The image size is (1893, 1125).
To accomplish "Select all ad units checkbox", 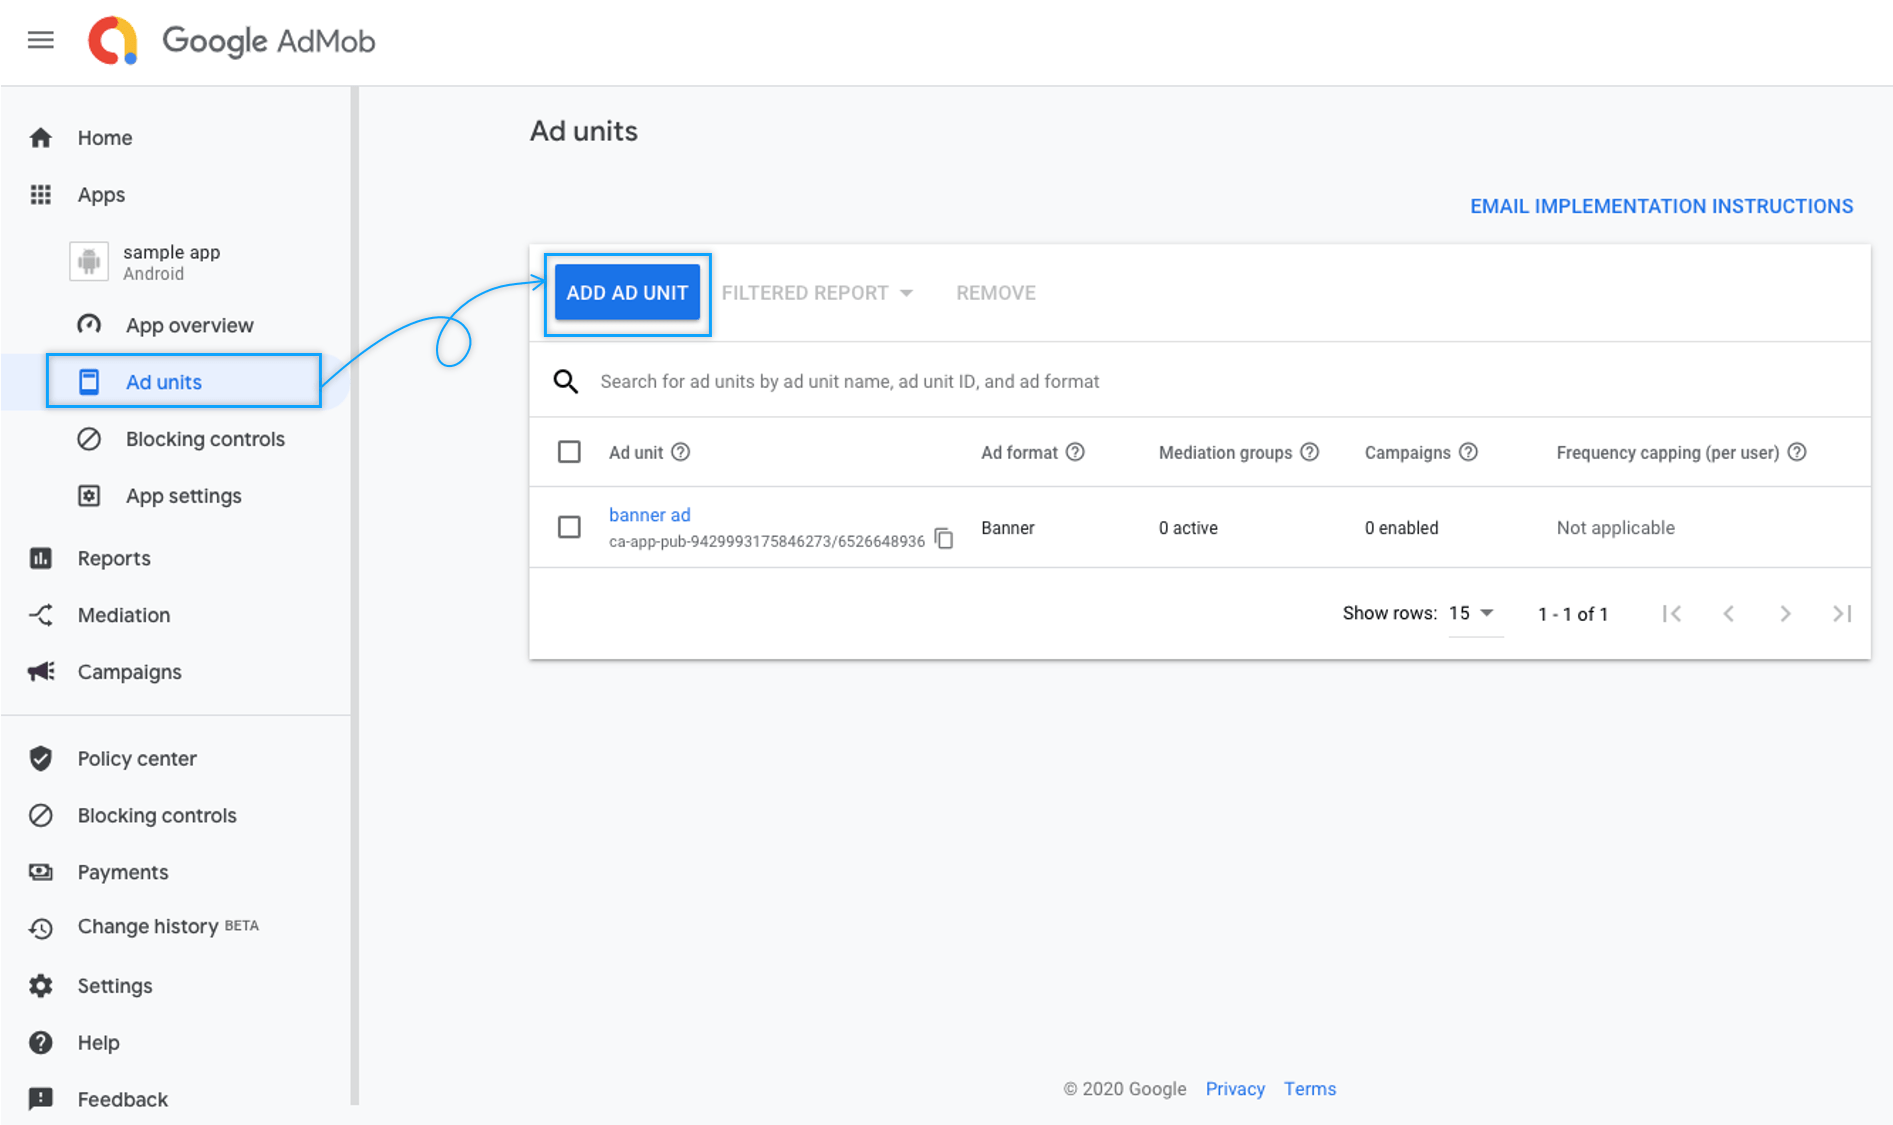I will coord(569,452).
